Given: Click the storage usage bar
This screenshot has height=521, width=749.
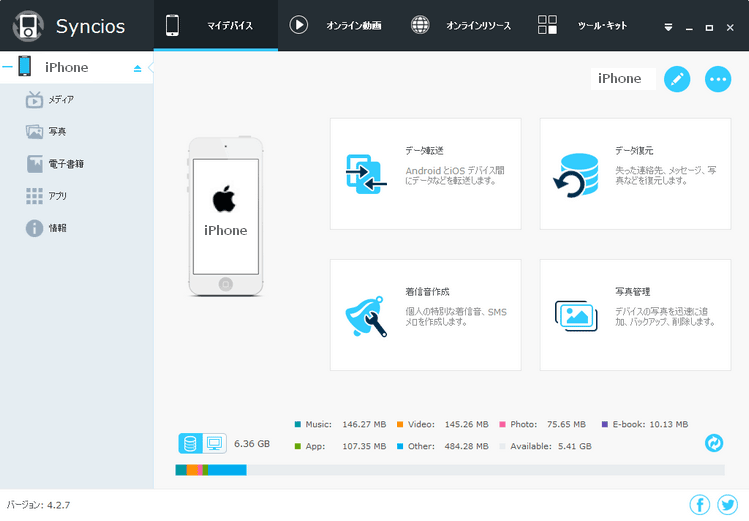Looking at the screenshot, I should [x=450, y=470].
